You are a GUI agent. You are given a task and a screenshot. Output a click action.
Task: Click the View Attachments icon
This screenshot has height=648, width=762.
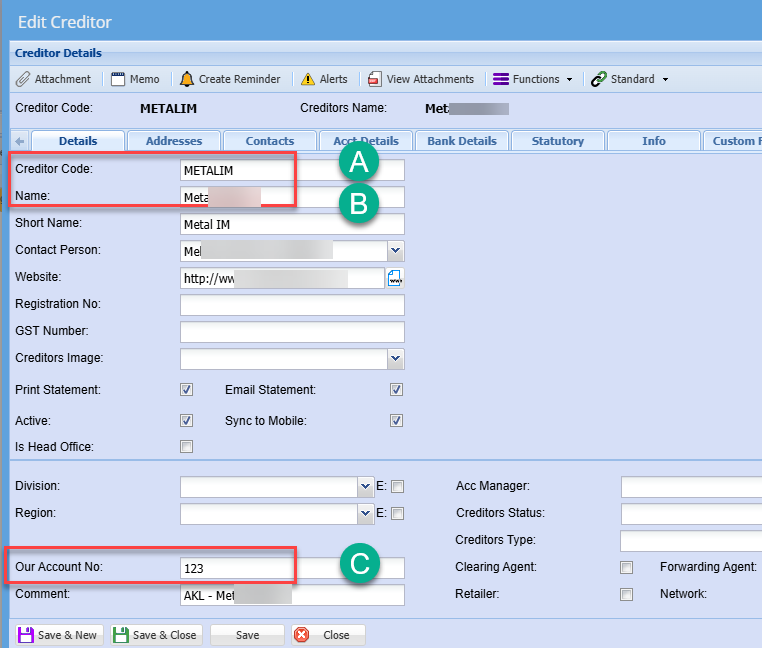pos(374,79)
